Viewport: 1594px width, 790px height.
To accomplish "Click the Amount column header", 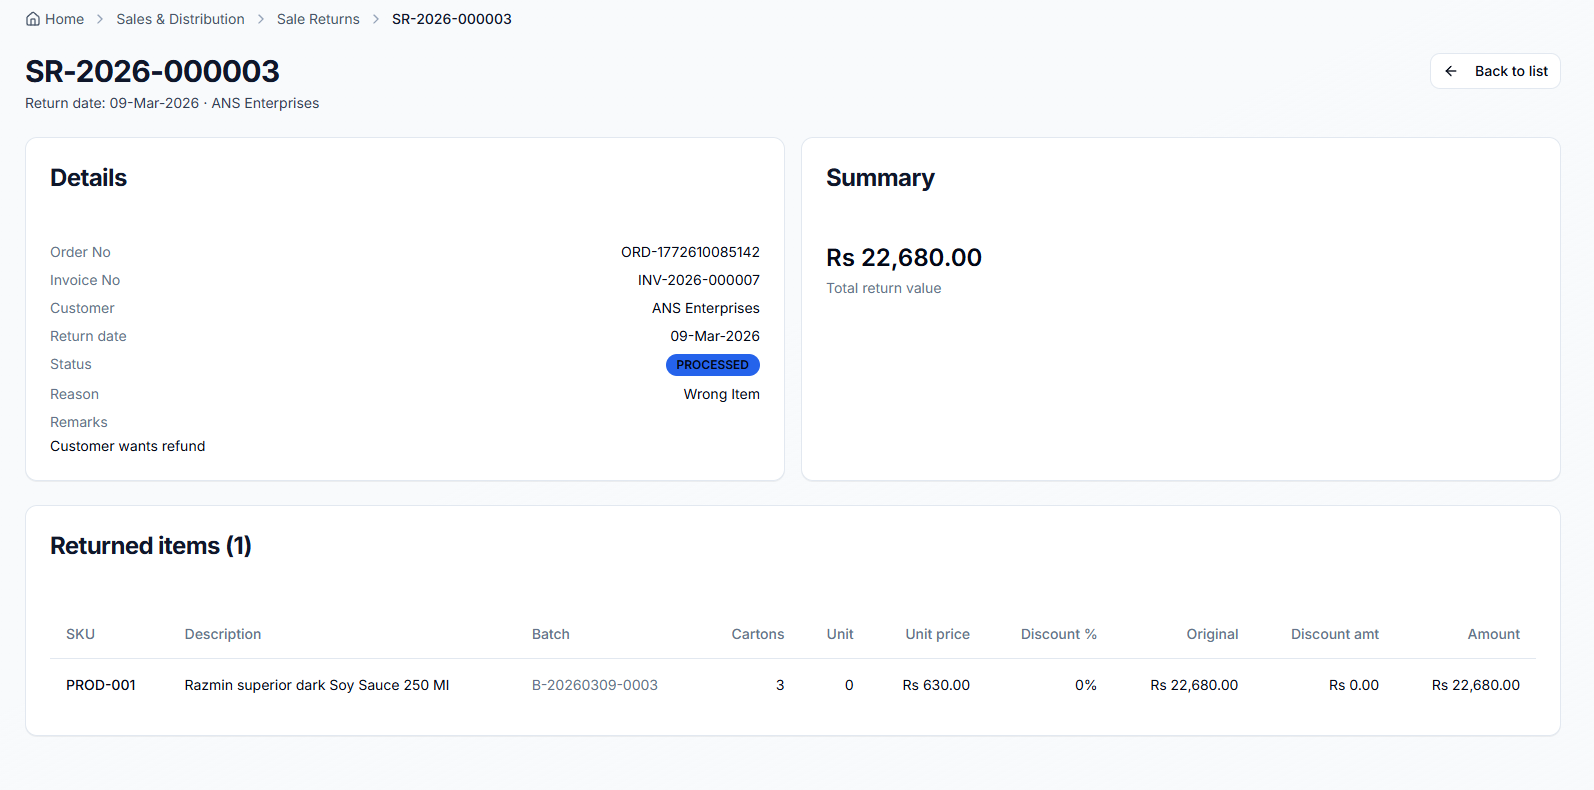I will coord(1493,634).
